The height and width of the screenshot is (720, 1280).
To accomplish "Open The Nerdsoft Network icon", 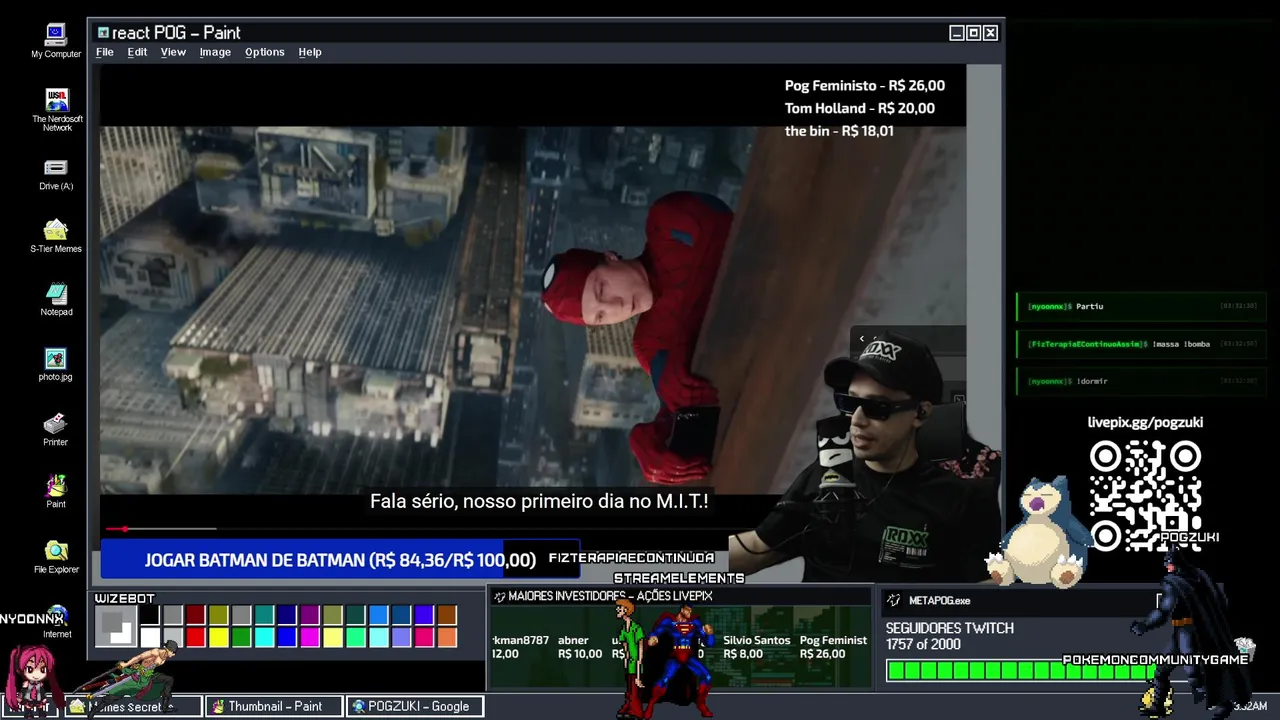I will pyautogui.click(x=57, y=110).
